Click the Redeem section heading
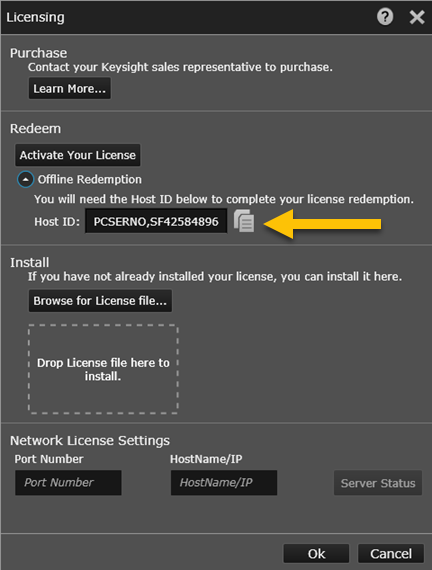The image size is (432, 570). [36, 129]
